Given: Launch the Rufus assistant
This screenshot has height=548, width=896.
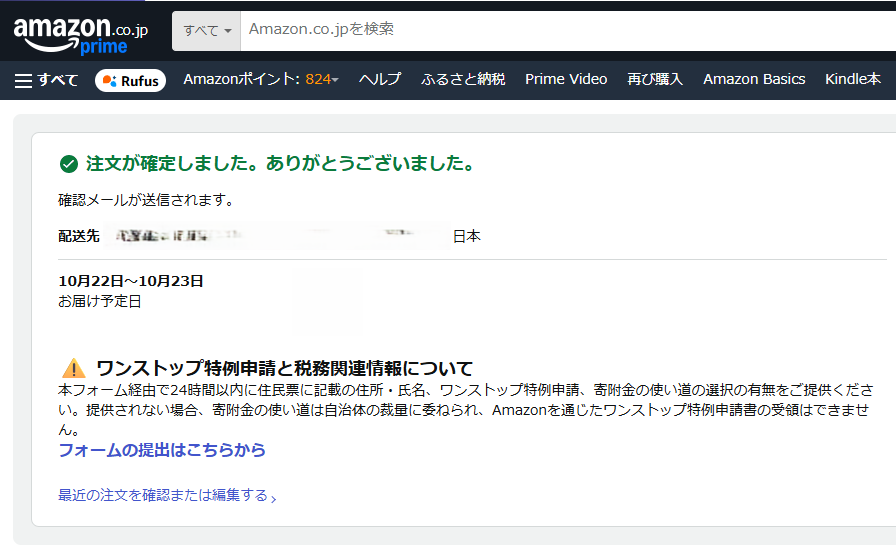Looking at the screenshot, I should coord(130,81).
